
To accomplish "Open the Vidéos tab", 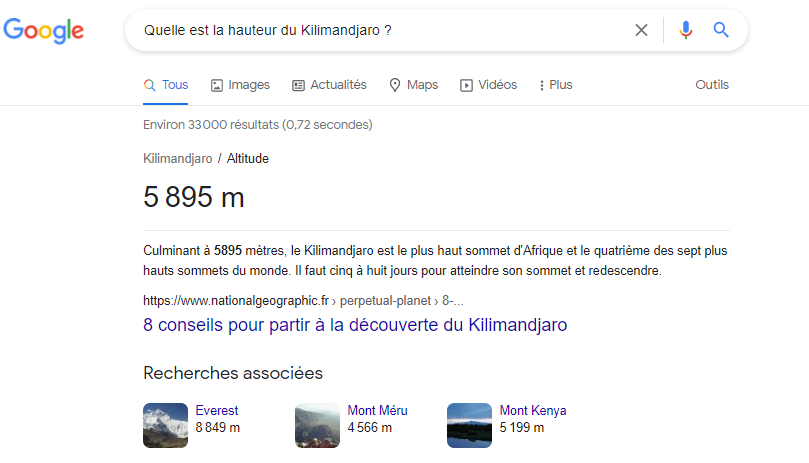I will click(x=488, y=85).
